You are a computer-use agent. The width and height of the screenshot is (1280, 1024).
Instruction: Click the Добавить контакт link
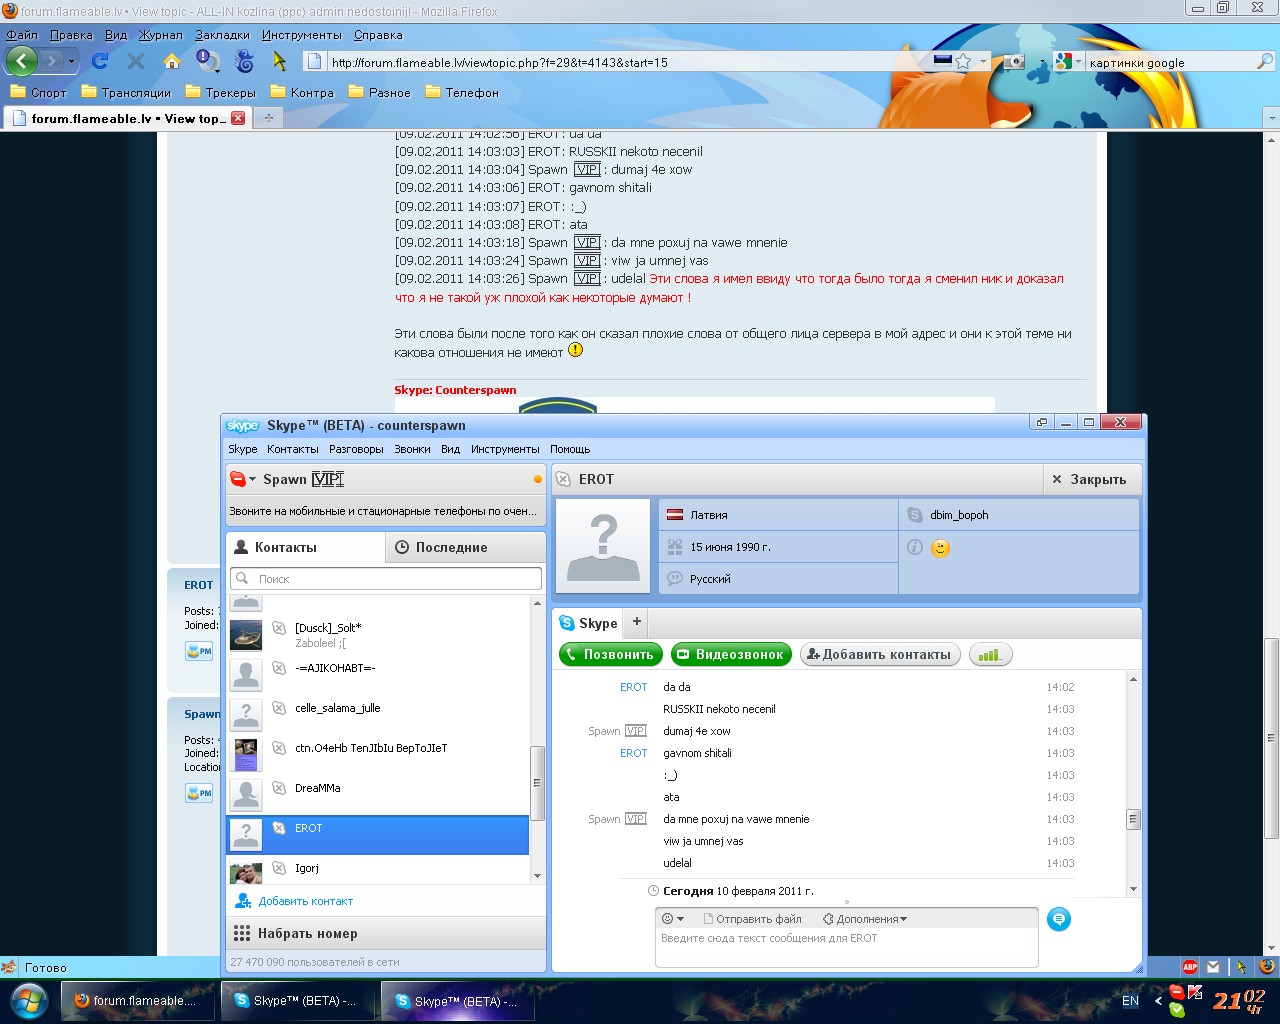pos(306,901)
